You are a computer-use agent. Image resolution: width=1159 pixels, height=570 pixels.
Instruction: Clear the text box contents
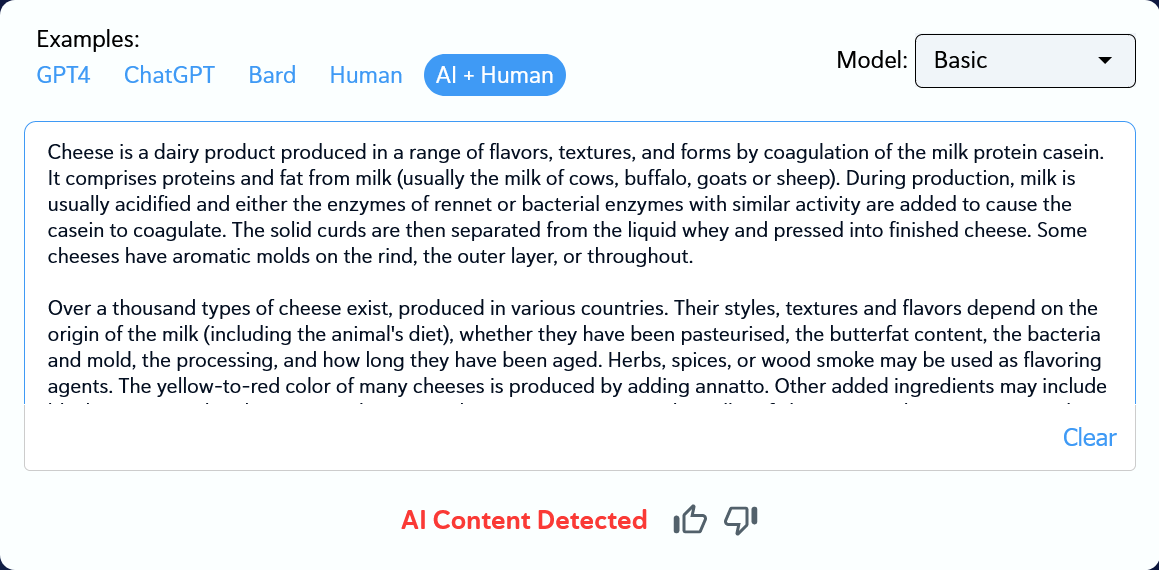click(x=1089, y=437)
